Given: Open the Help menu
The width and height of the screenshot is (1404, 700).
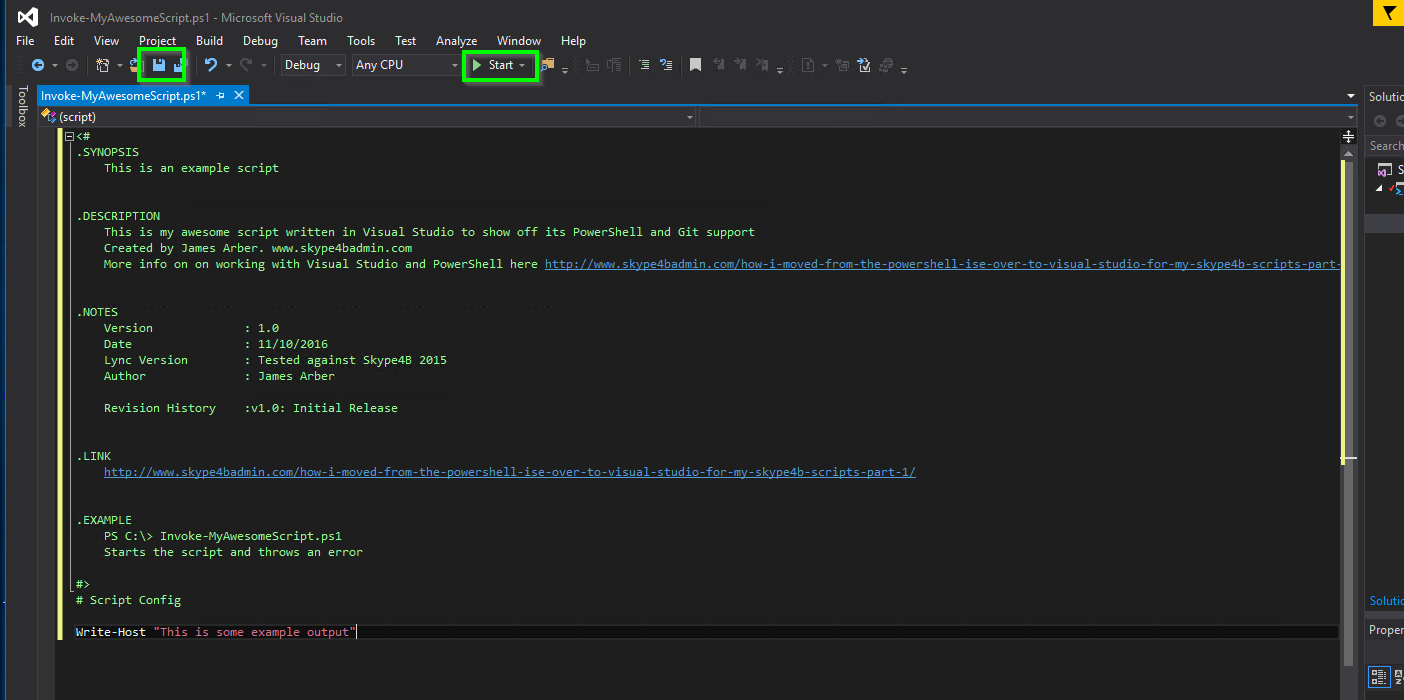Looking at the screenshot, I should click(573, 41).
